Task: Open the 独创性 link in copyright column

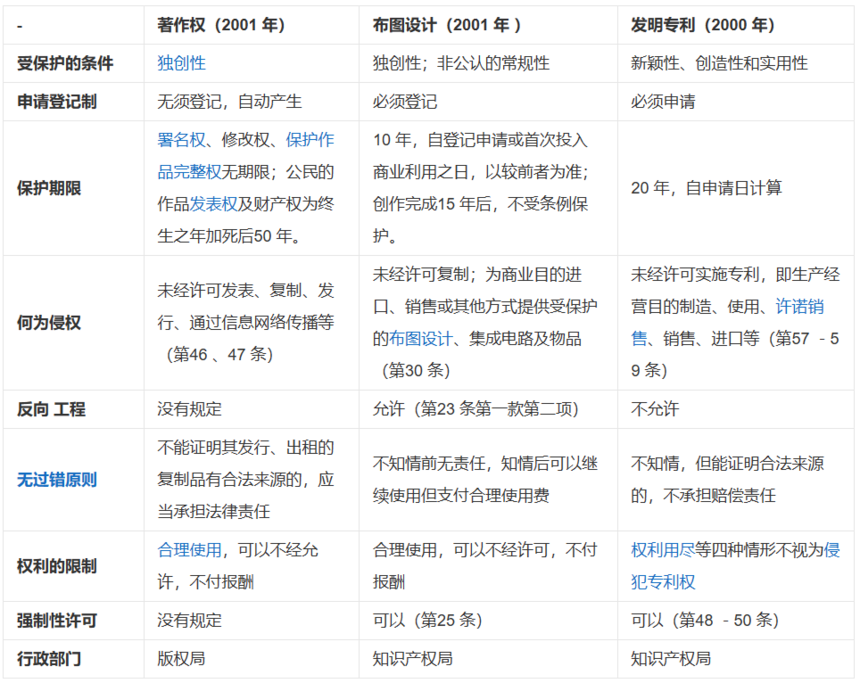Action: click(x=182, y=63)
